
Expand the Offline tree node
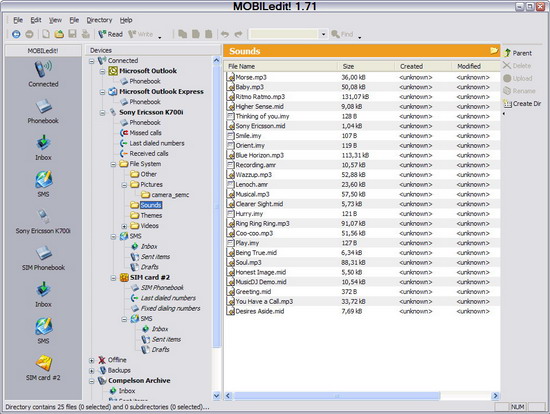point(92,361)
